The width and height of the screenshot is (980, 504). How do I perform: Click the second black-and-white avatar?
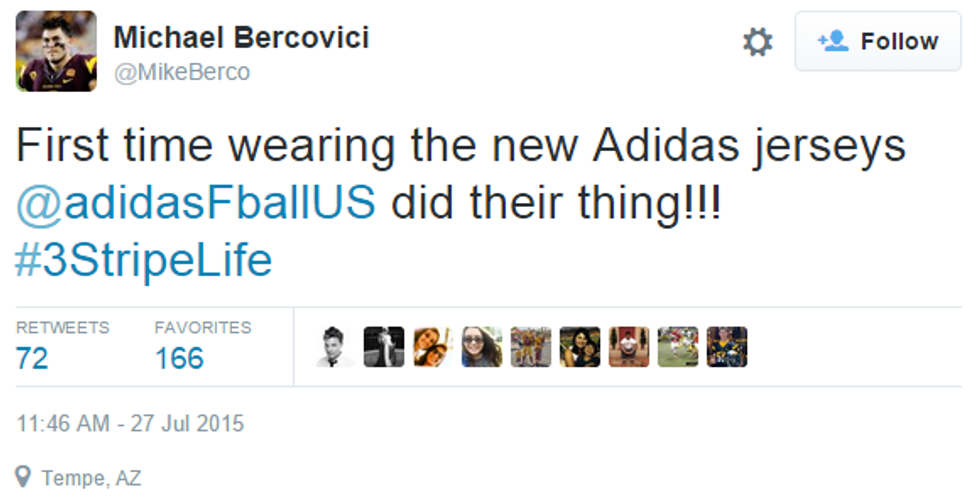pos(384,347)
